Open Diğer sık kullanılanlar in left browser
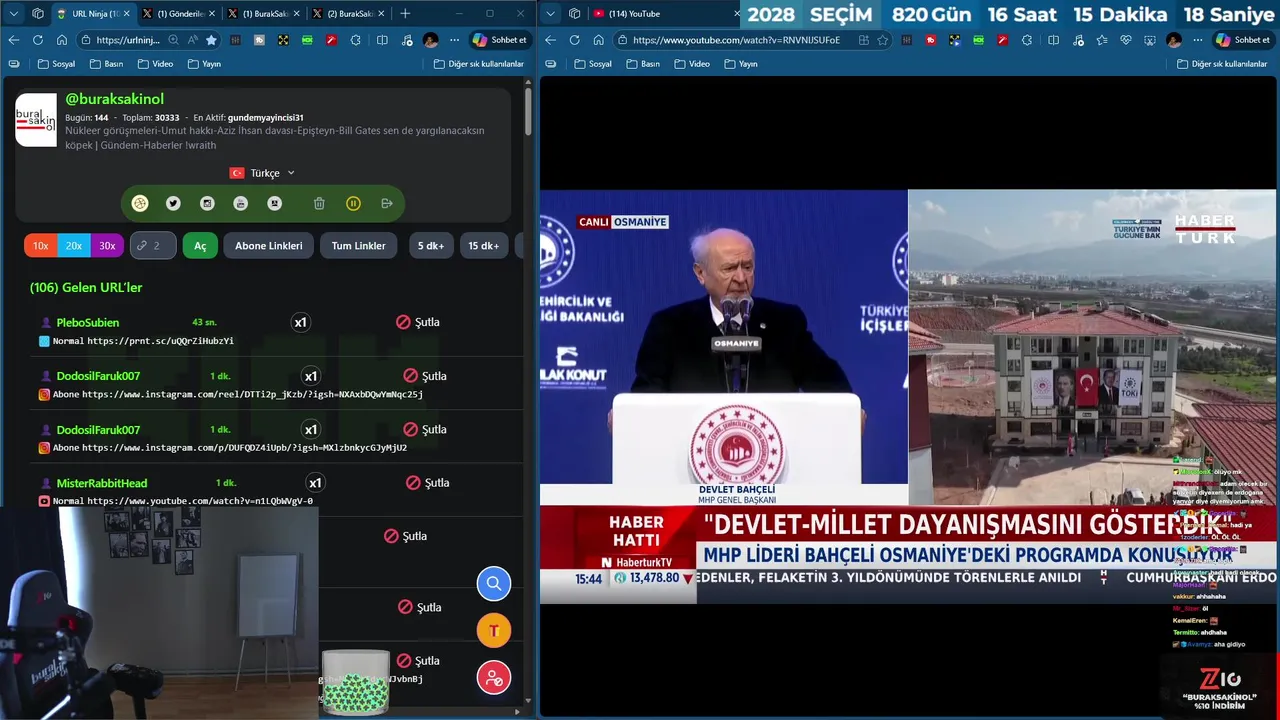 click(479, 64)
